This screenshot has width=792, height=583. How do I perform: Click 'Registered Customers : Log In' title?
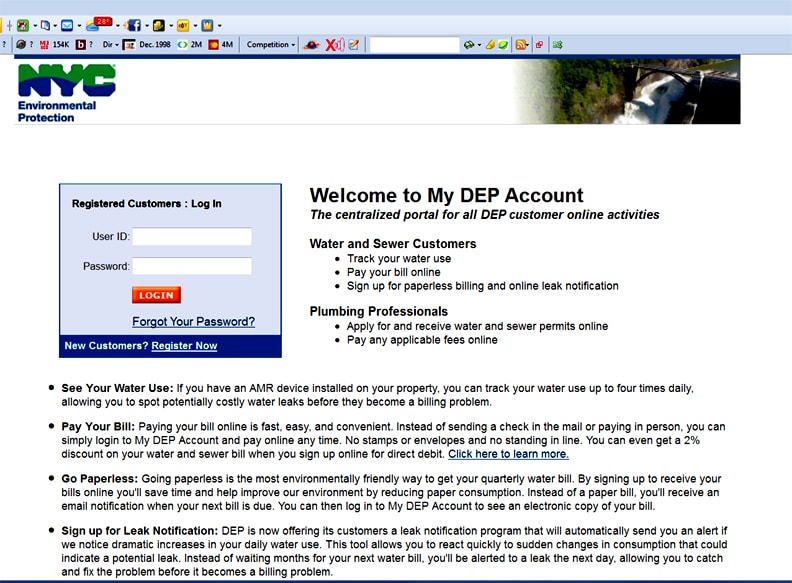pos(146,204)
